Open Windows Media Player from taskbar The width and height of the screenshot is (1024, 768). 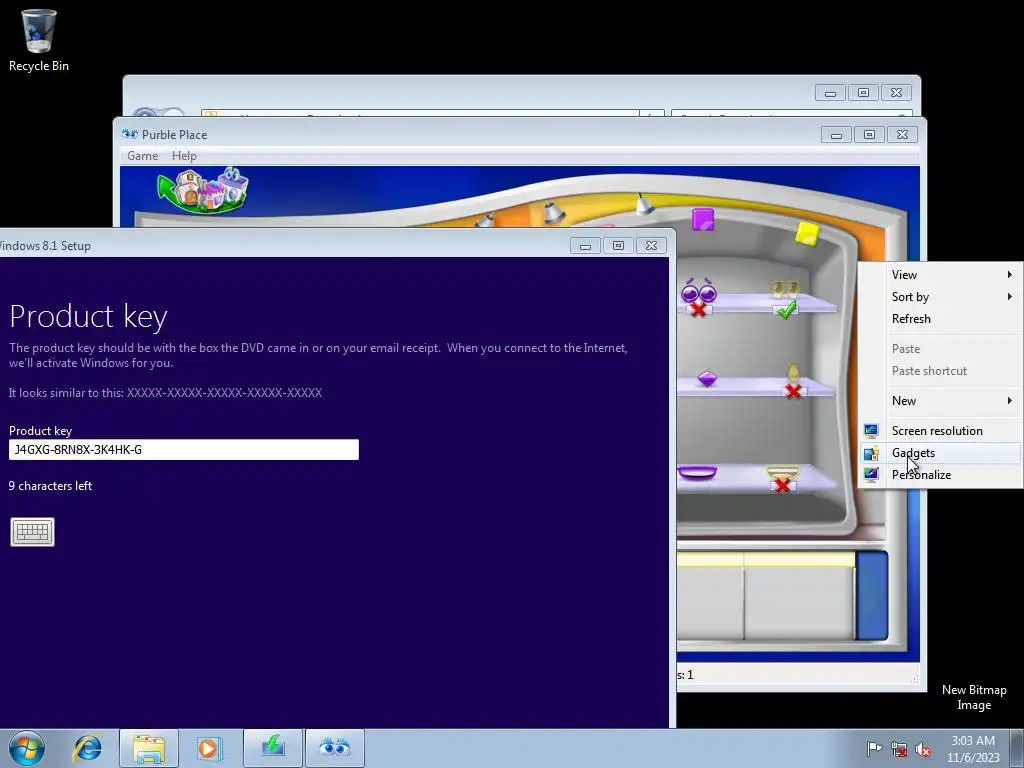209,748
